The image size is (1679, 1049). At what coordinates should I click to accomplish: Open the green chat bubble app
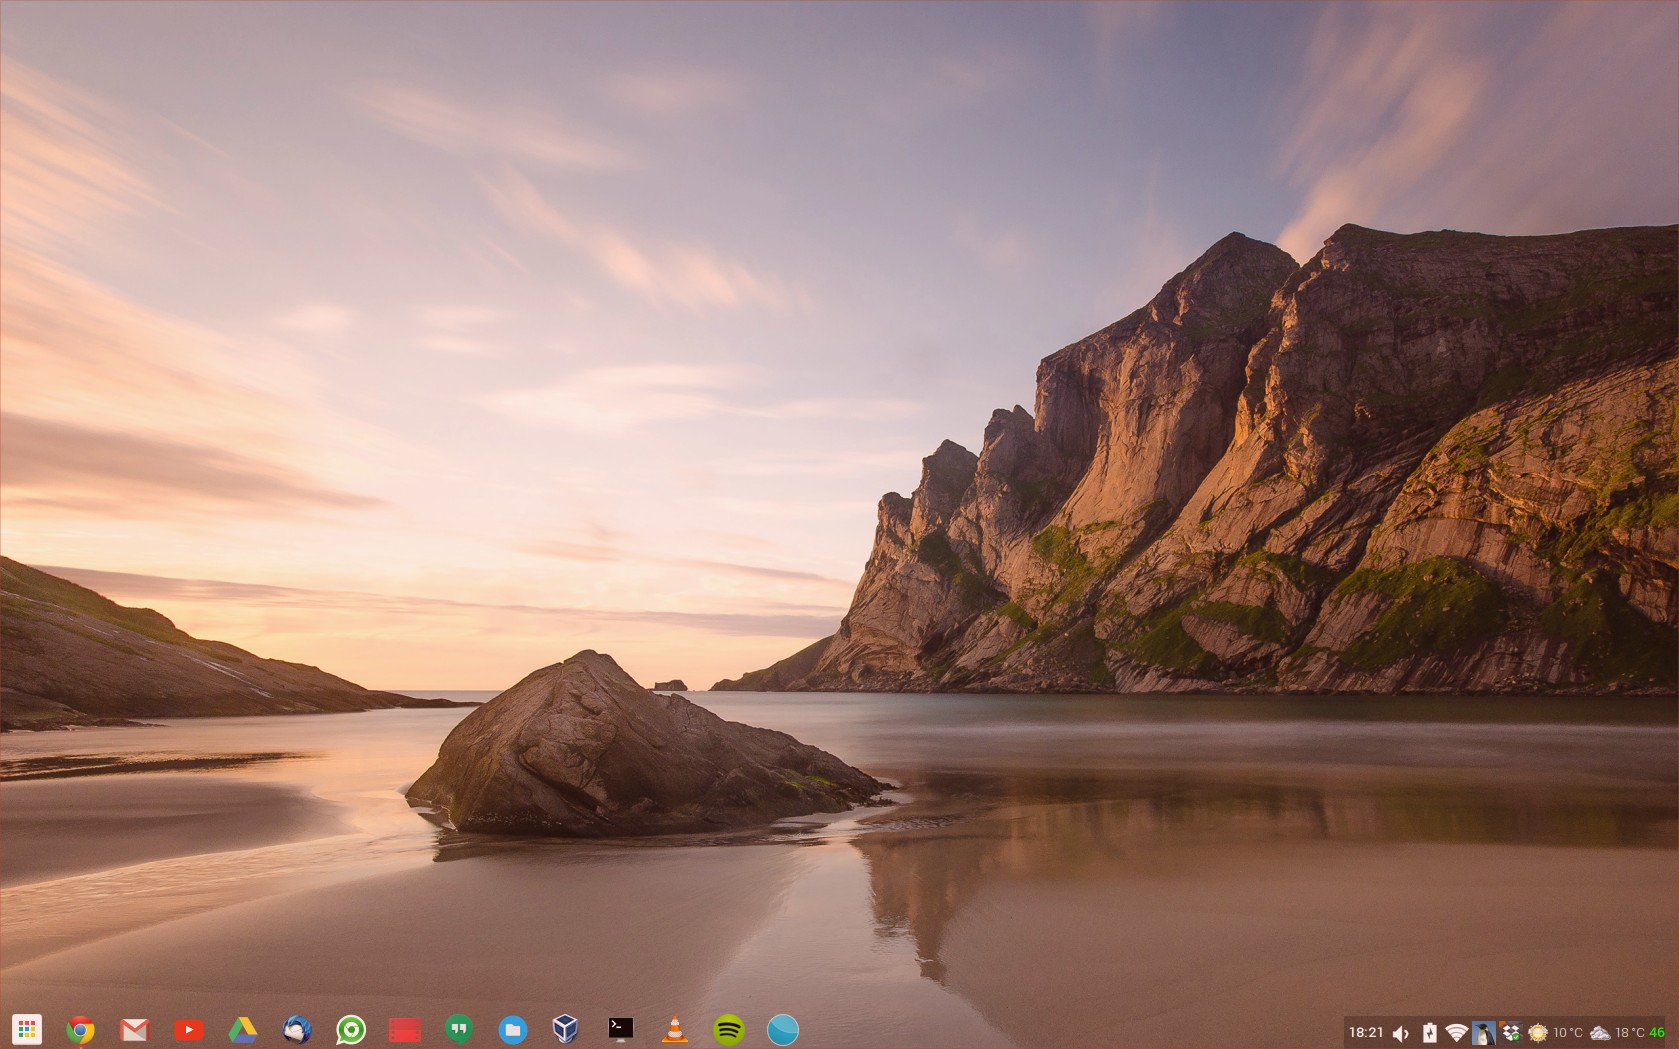pos(351,1029)
